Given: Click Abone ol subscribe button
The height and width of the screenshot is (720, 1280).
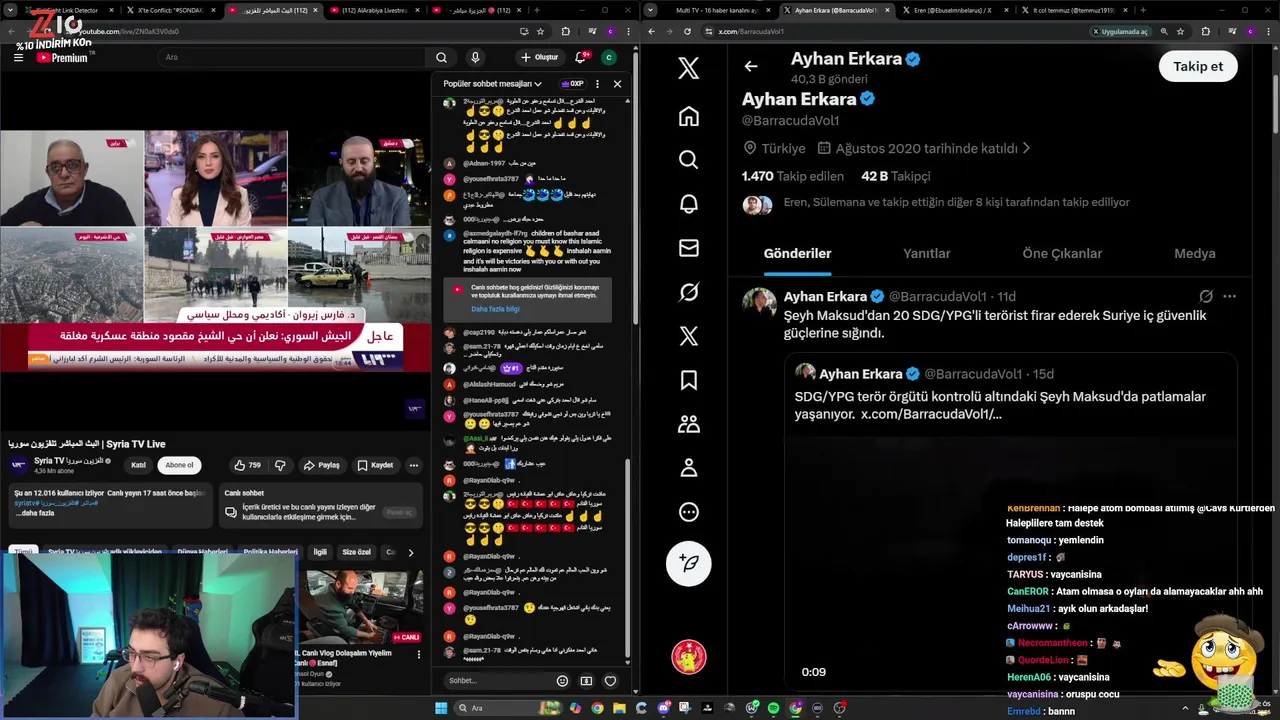Looking at the screenshot, I should 179,465.
